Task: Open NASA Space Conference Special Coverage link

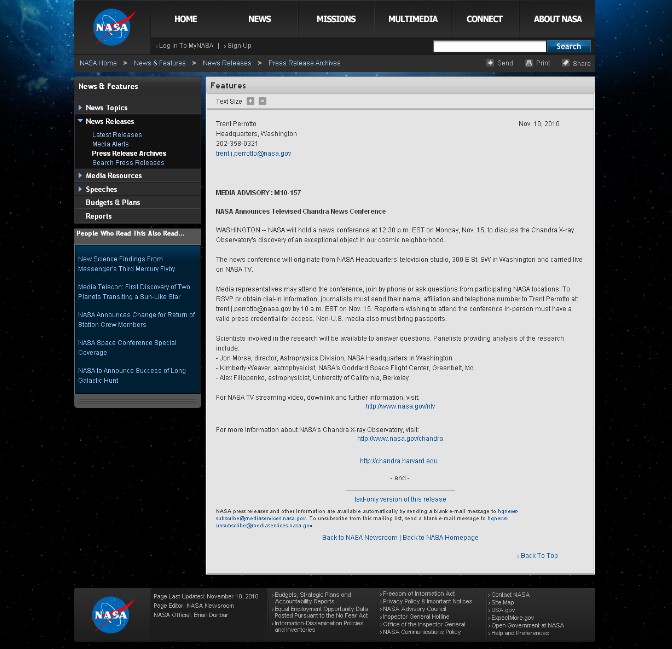Action: click(127, 348)
